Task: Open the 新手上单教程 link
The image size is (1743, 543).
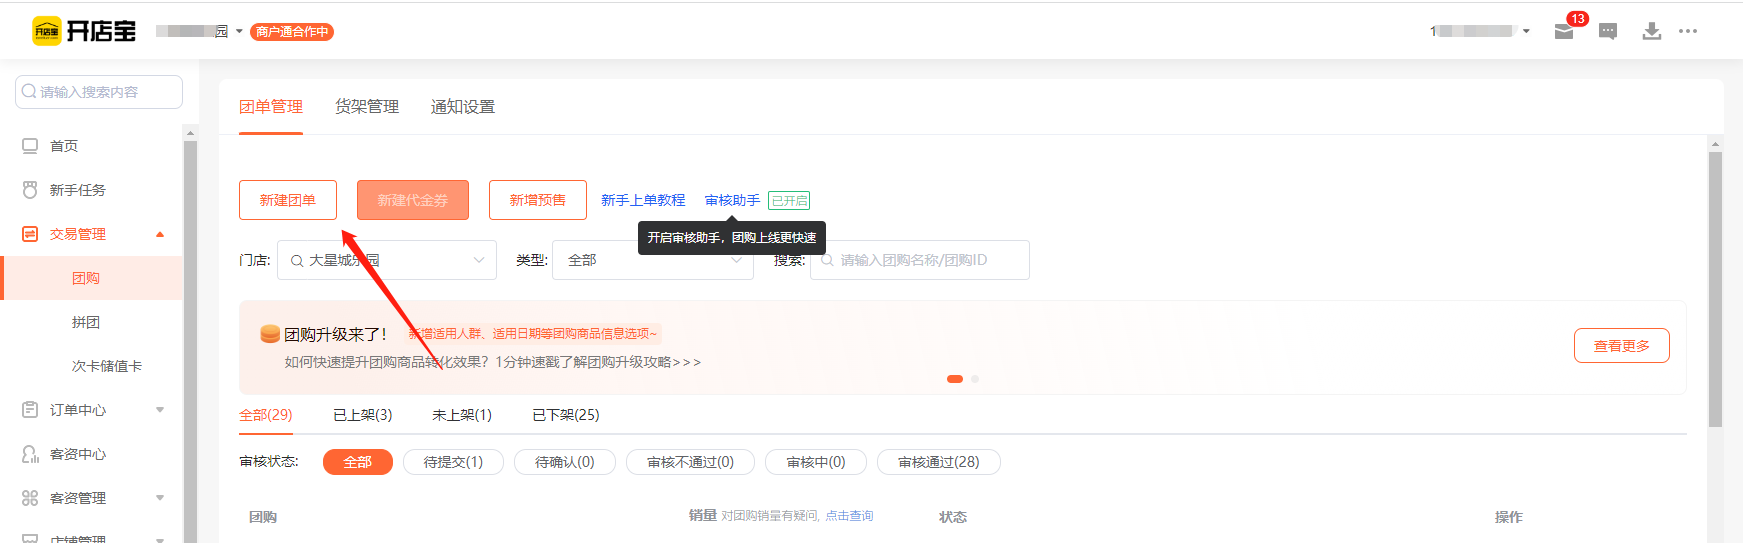Action: point(643,201)
